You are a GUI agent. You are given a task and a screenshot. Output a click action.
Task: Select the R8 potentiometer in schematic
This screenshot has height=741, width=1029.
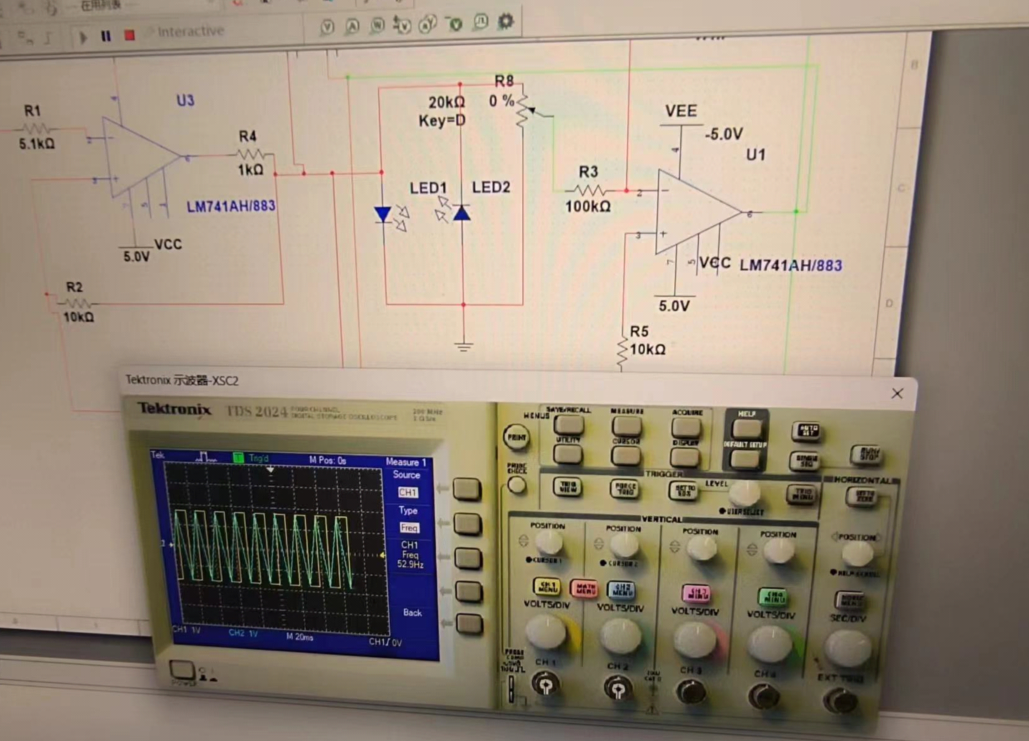point(524,110)
